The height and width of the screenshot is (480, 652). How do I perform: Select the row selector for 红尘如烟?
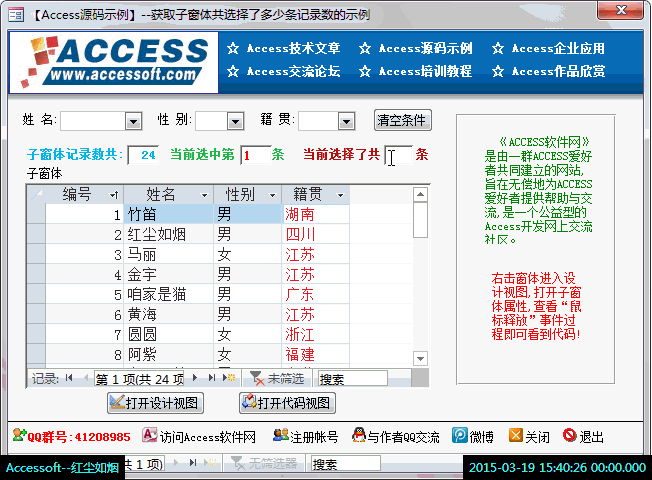click(36, 234)
